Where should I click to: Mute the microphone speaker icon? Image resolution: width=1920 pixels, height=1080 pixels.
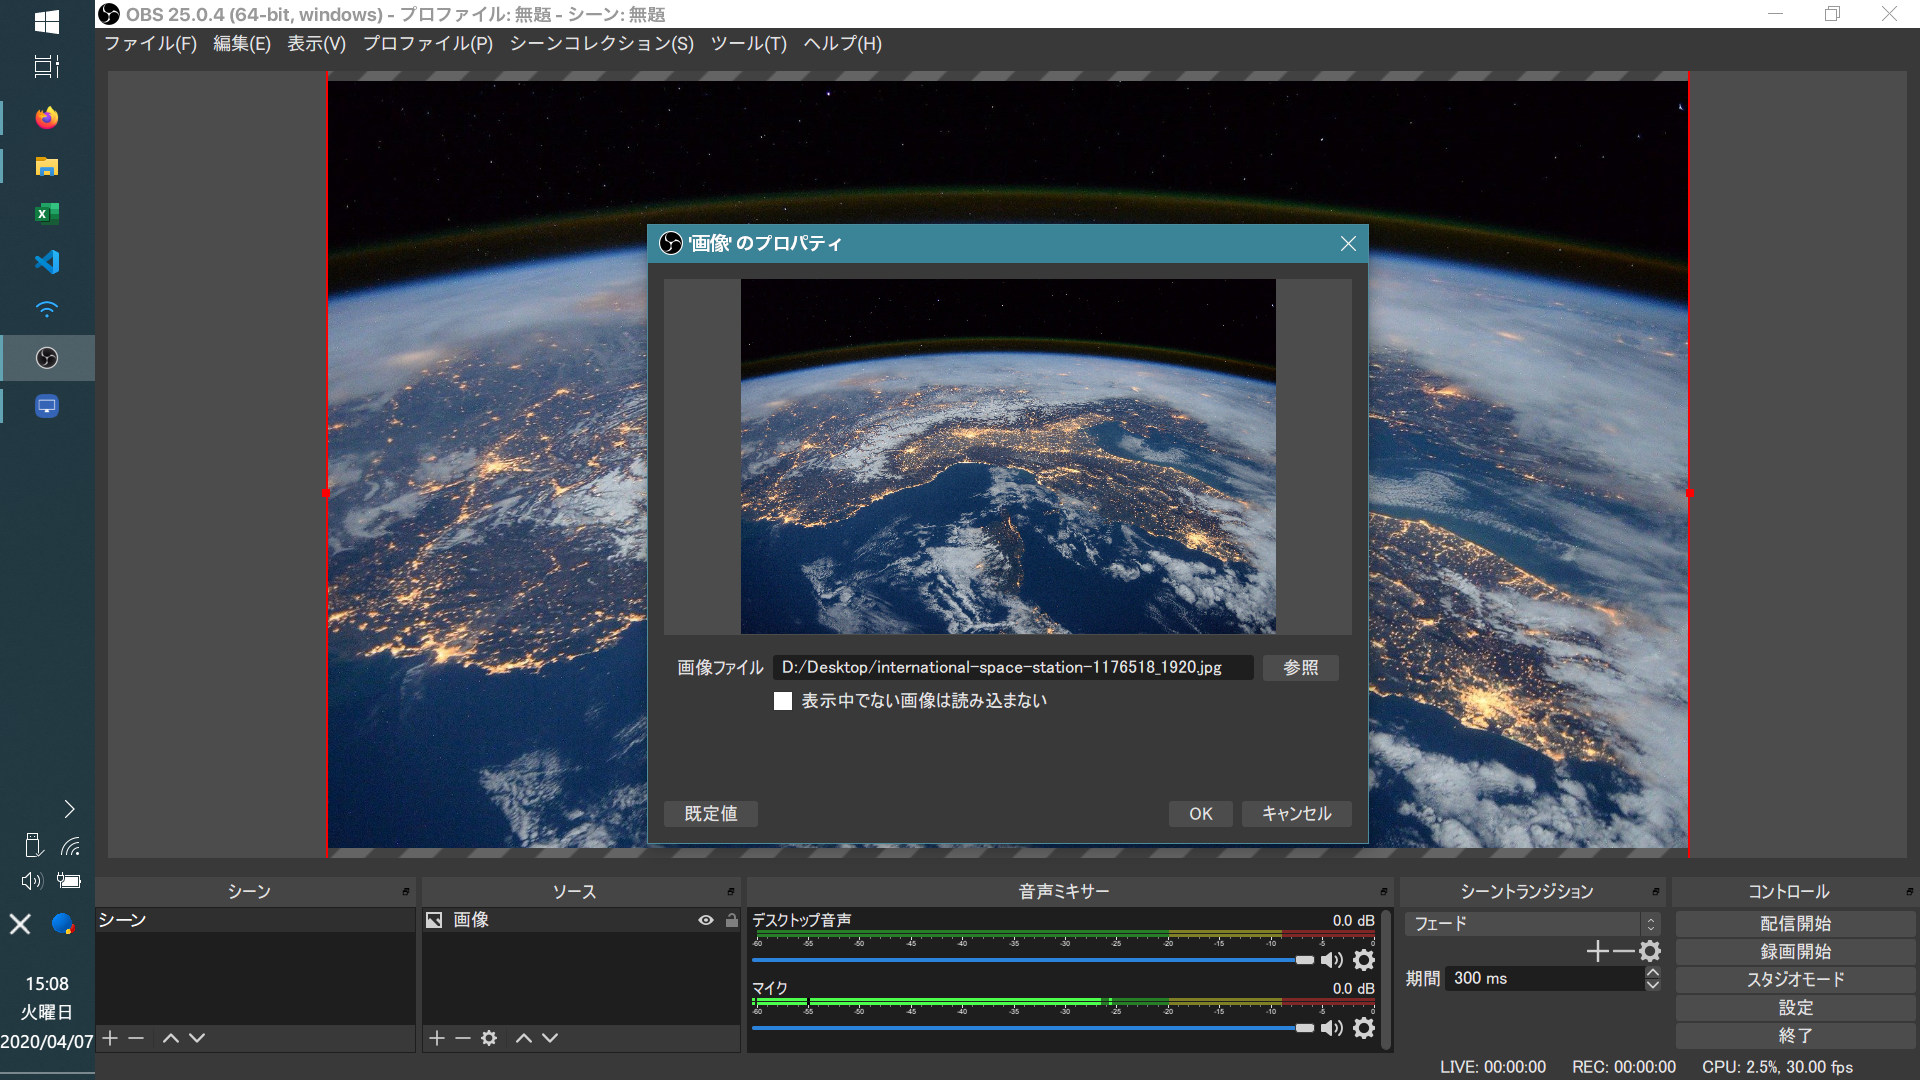(x=1331, y=1028)
